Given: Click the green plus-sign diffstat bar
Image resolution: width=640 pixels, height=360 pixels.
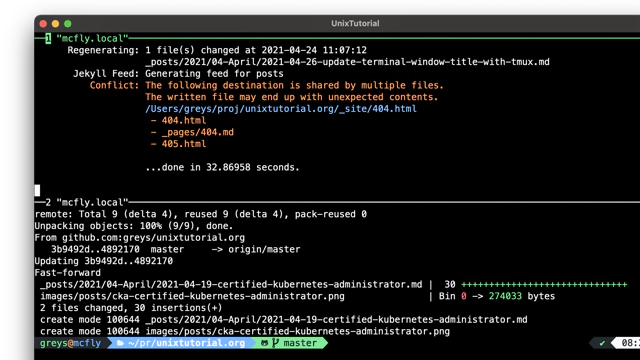Looking at the screenshot, I should click(x=544, y=284).
